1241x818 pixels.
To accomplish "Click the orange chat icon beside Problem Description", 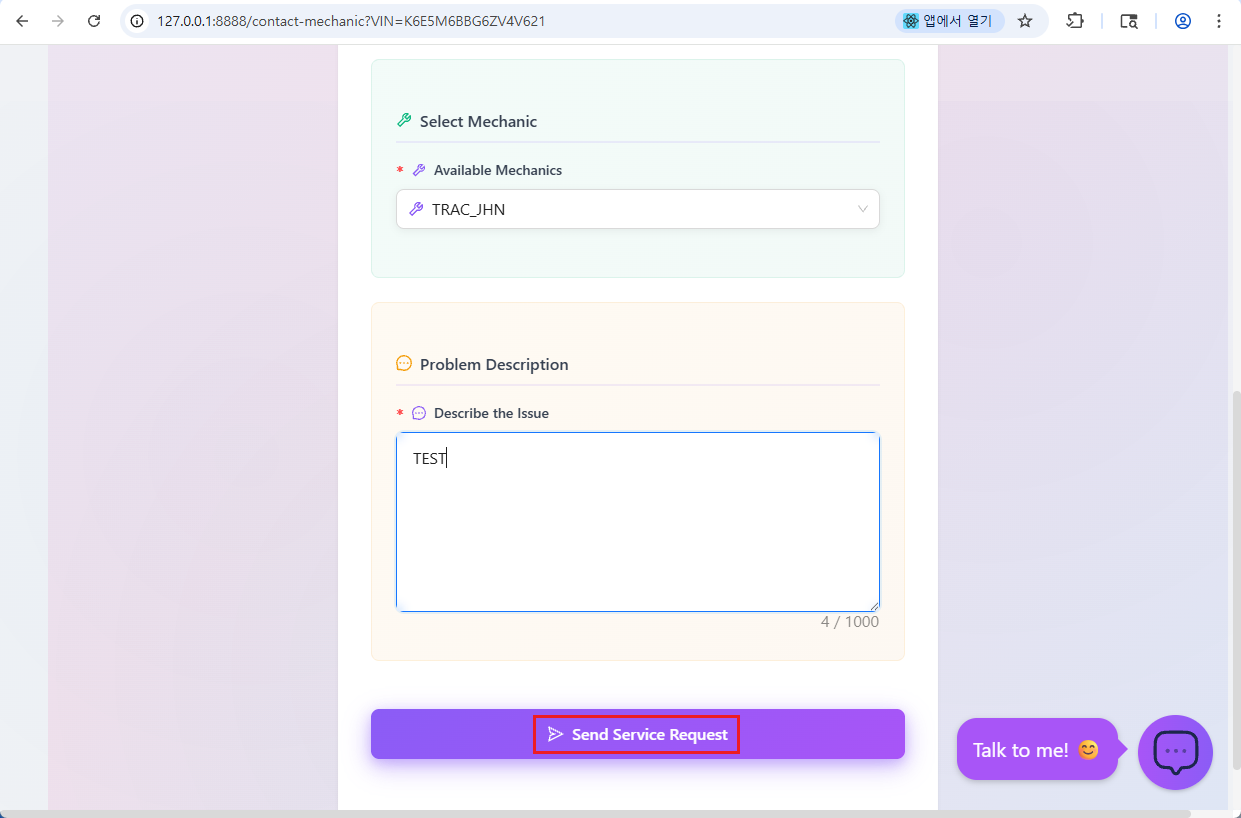I will [x=404, y=364].
